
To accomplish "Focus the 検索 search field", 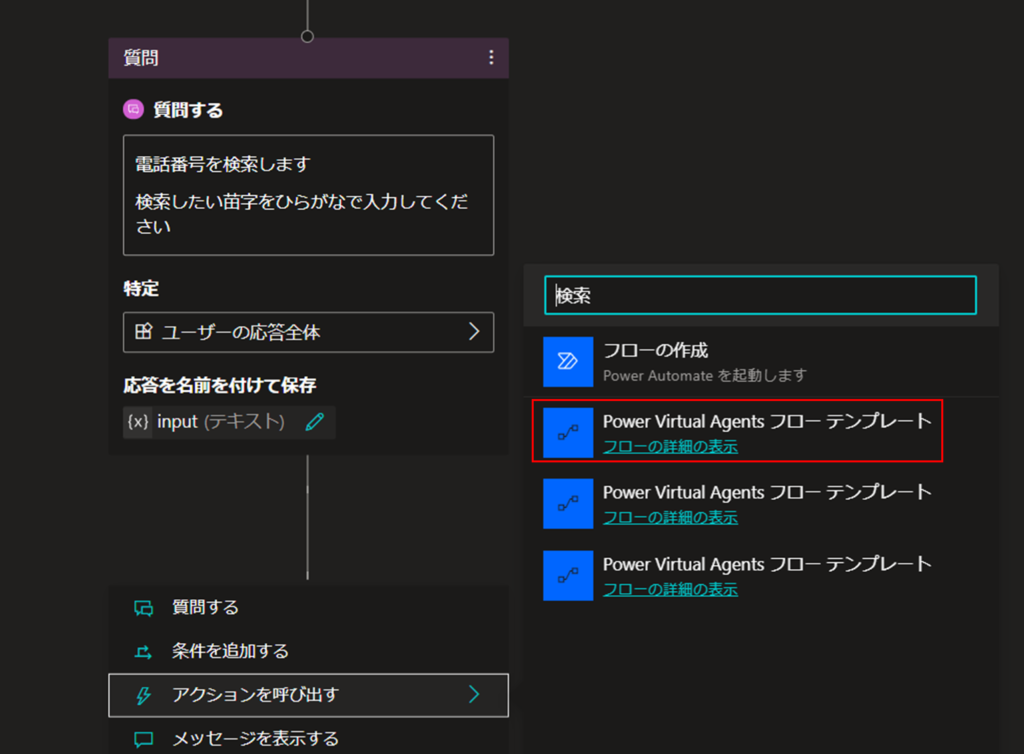I will 760,295.
